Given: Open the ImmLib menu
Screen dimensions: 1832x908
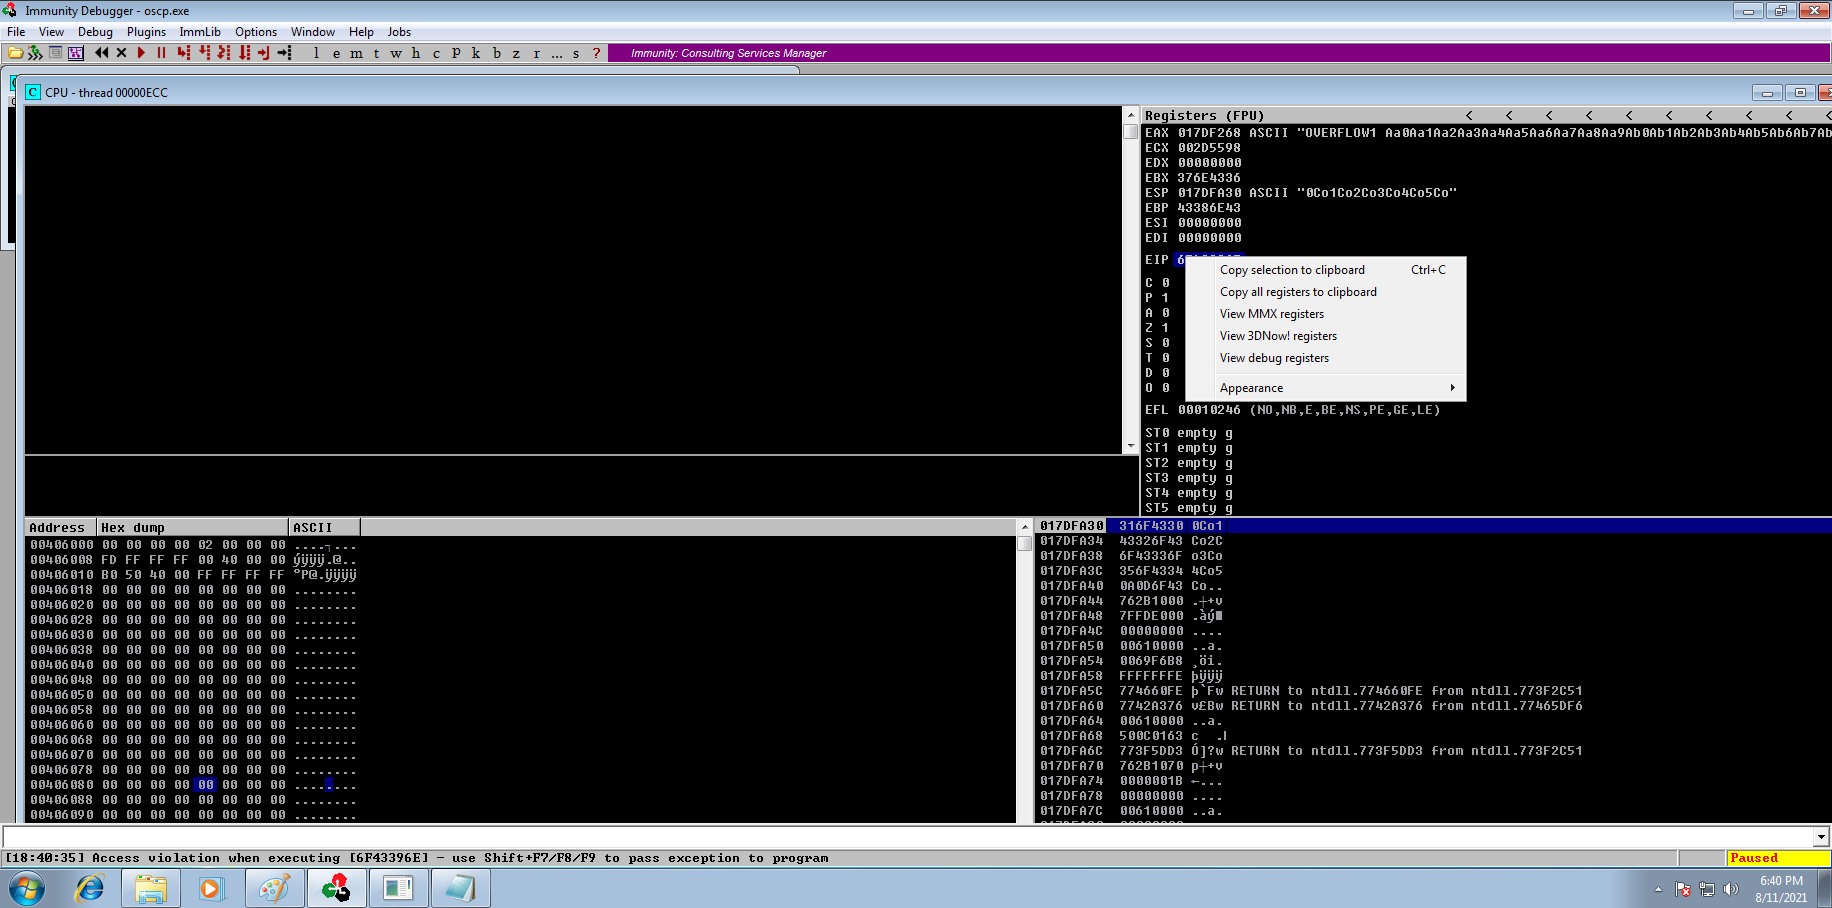Looking at the screenshot, I should point(200,32).
